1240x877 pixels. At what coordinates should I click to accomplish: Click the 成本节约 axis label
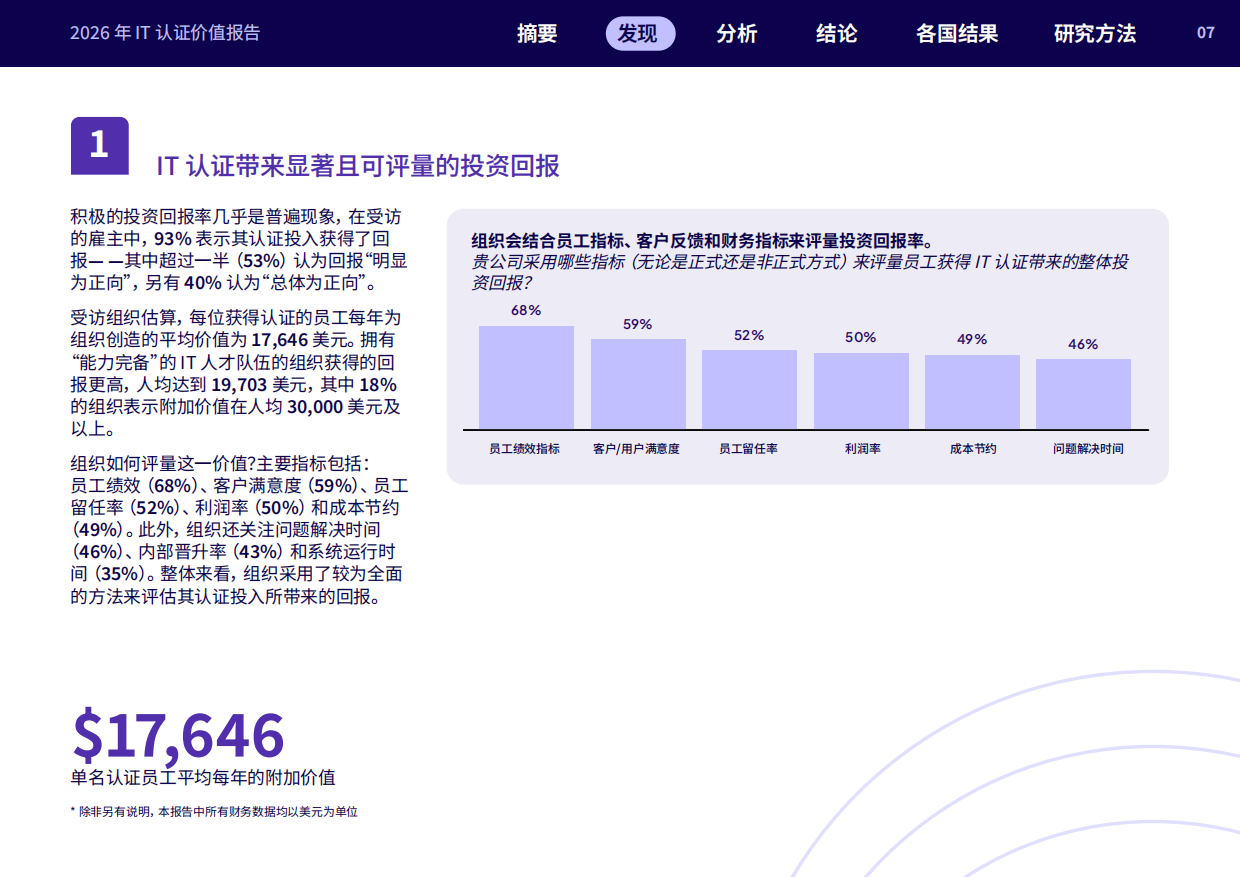point(973,449)
